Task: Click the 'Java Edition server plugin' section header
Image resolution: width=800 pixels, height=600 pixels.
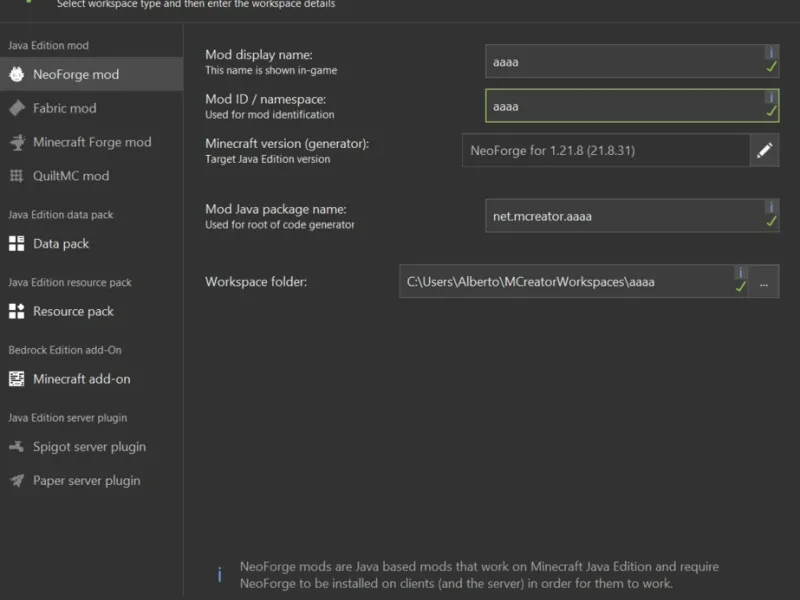Action: click(67, 418)
